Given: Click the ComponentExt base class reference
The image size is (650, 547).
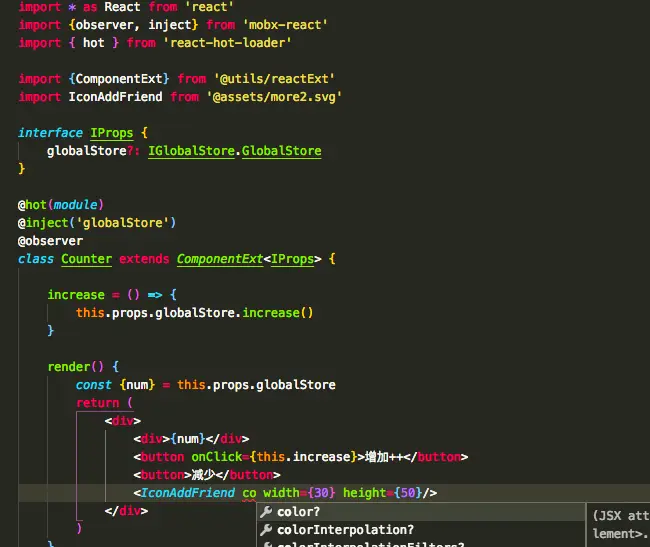Looking at the screenshot, I should 220,259.
